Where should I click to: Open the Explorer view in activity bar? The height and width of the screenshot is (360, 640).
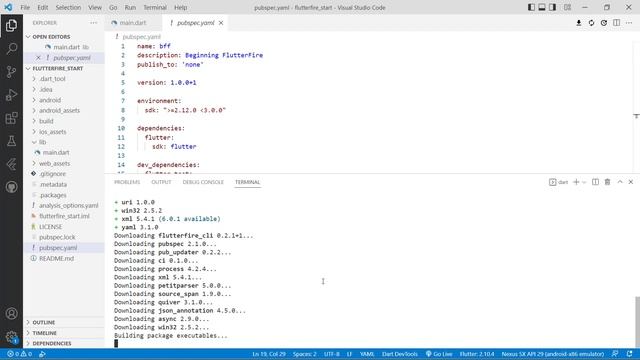11,26
